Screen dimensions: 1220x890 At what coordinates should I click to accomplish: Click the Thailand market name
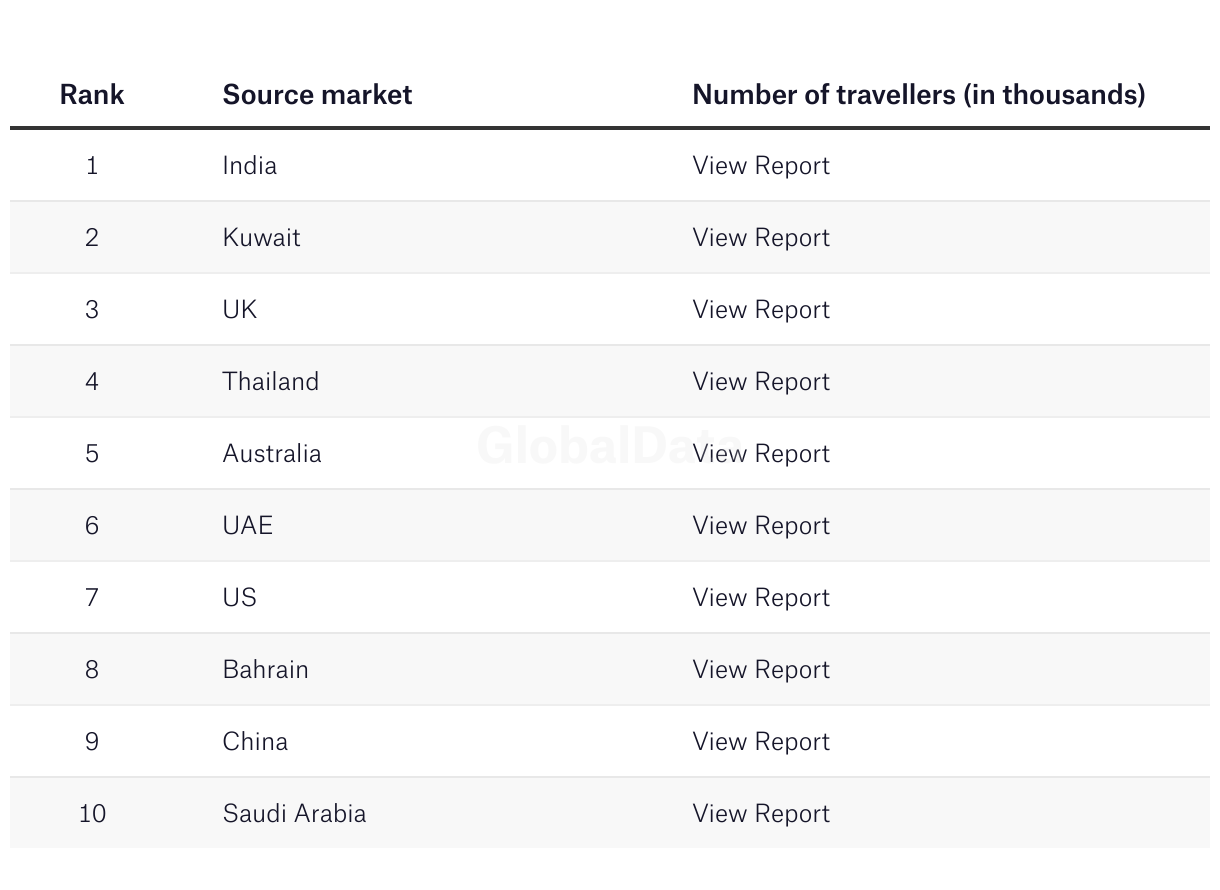tap(270, 382)
